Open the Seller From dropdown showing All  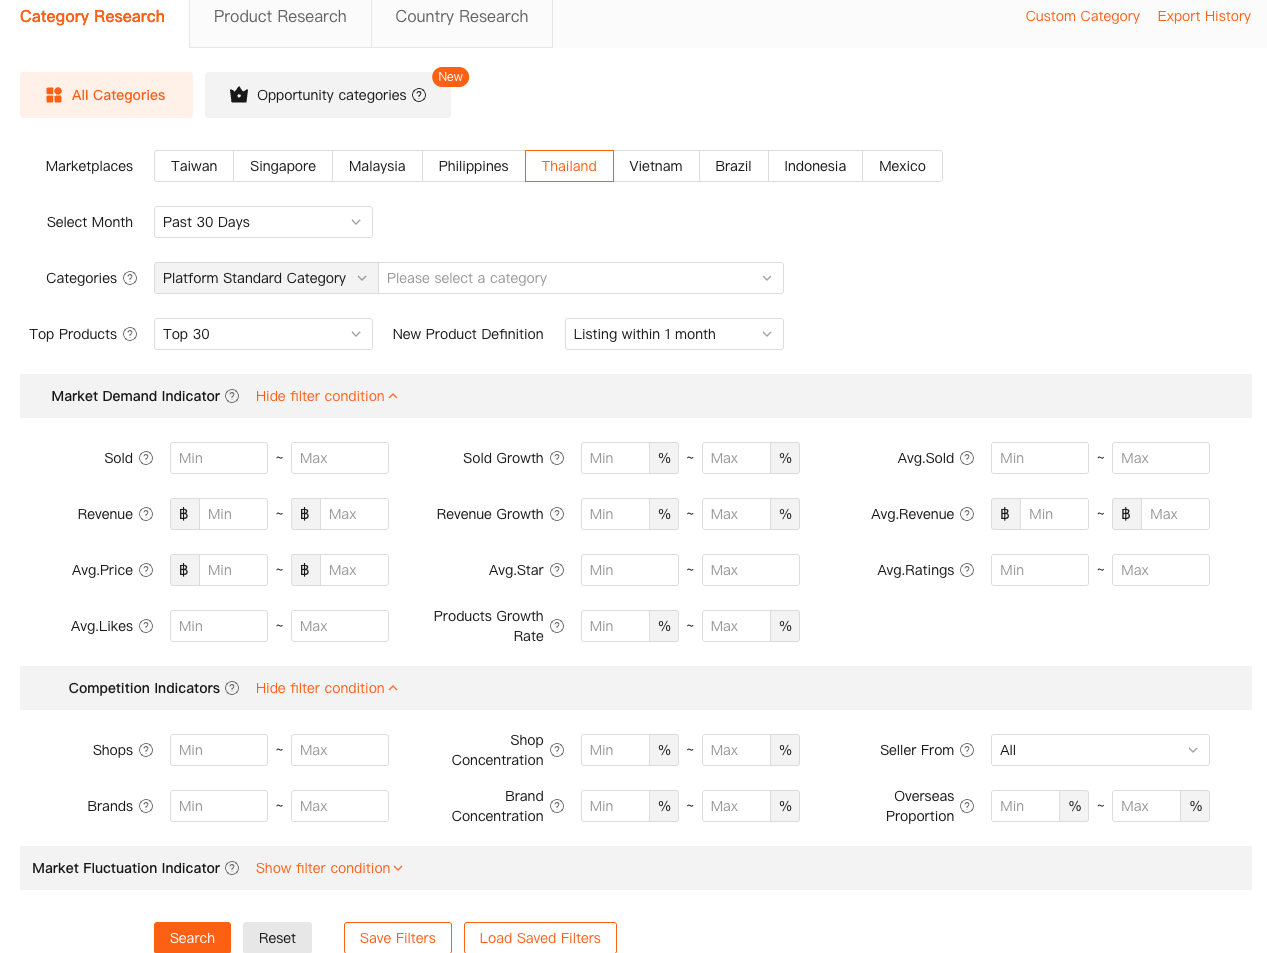click(1099, 750)
